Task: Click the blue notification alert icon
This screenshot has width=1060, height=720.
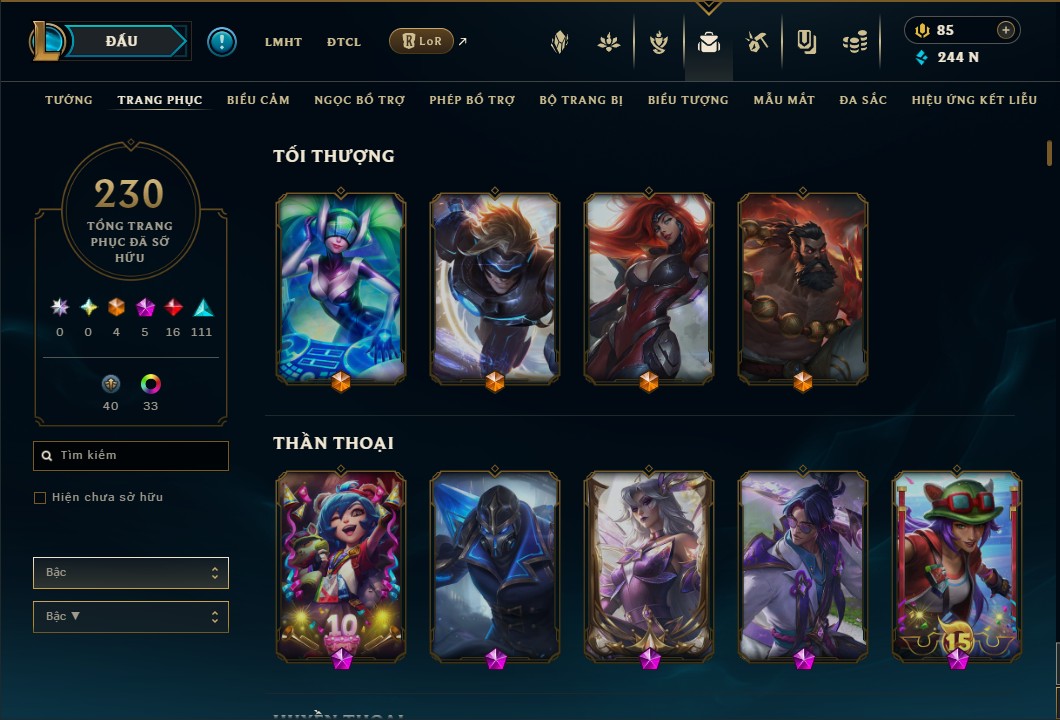Action: tap(222, 42)
